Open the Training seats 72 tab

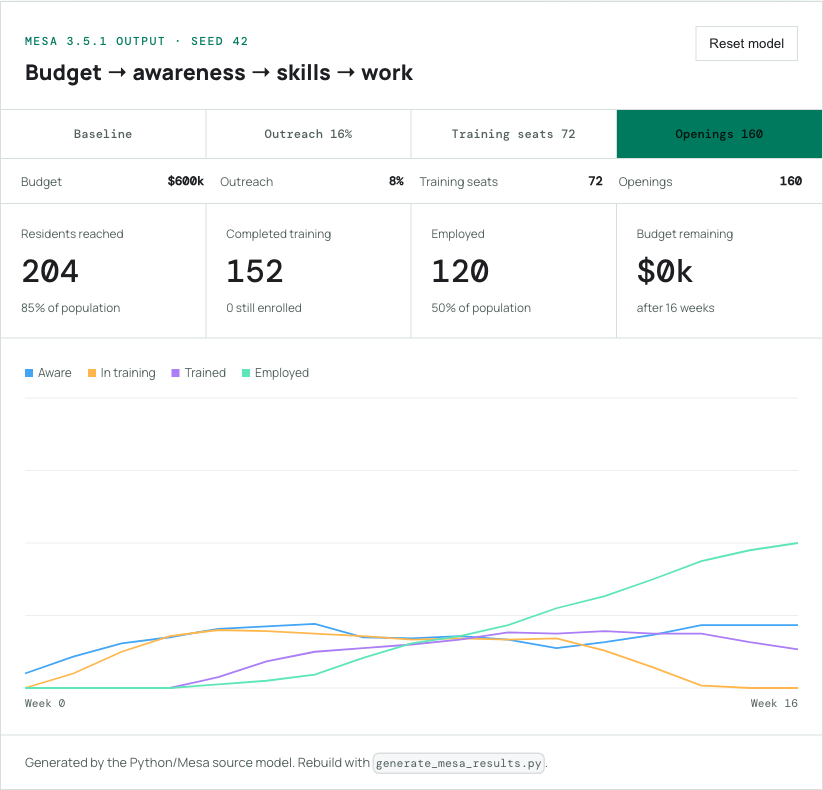513,134
